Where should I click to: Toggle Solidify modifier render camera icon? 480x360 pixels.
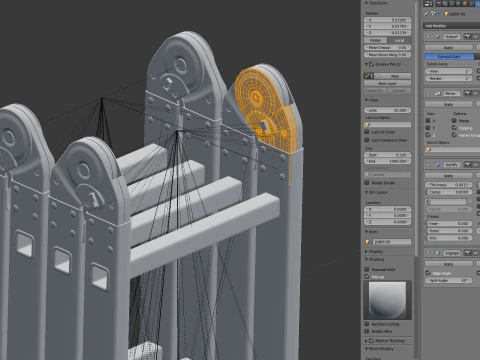tap(467, 165)
